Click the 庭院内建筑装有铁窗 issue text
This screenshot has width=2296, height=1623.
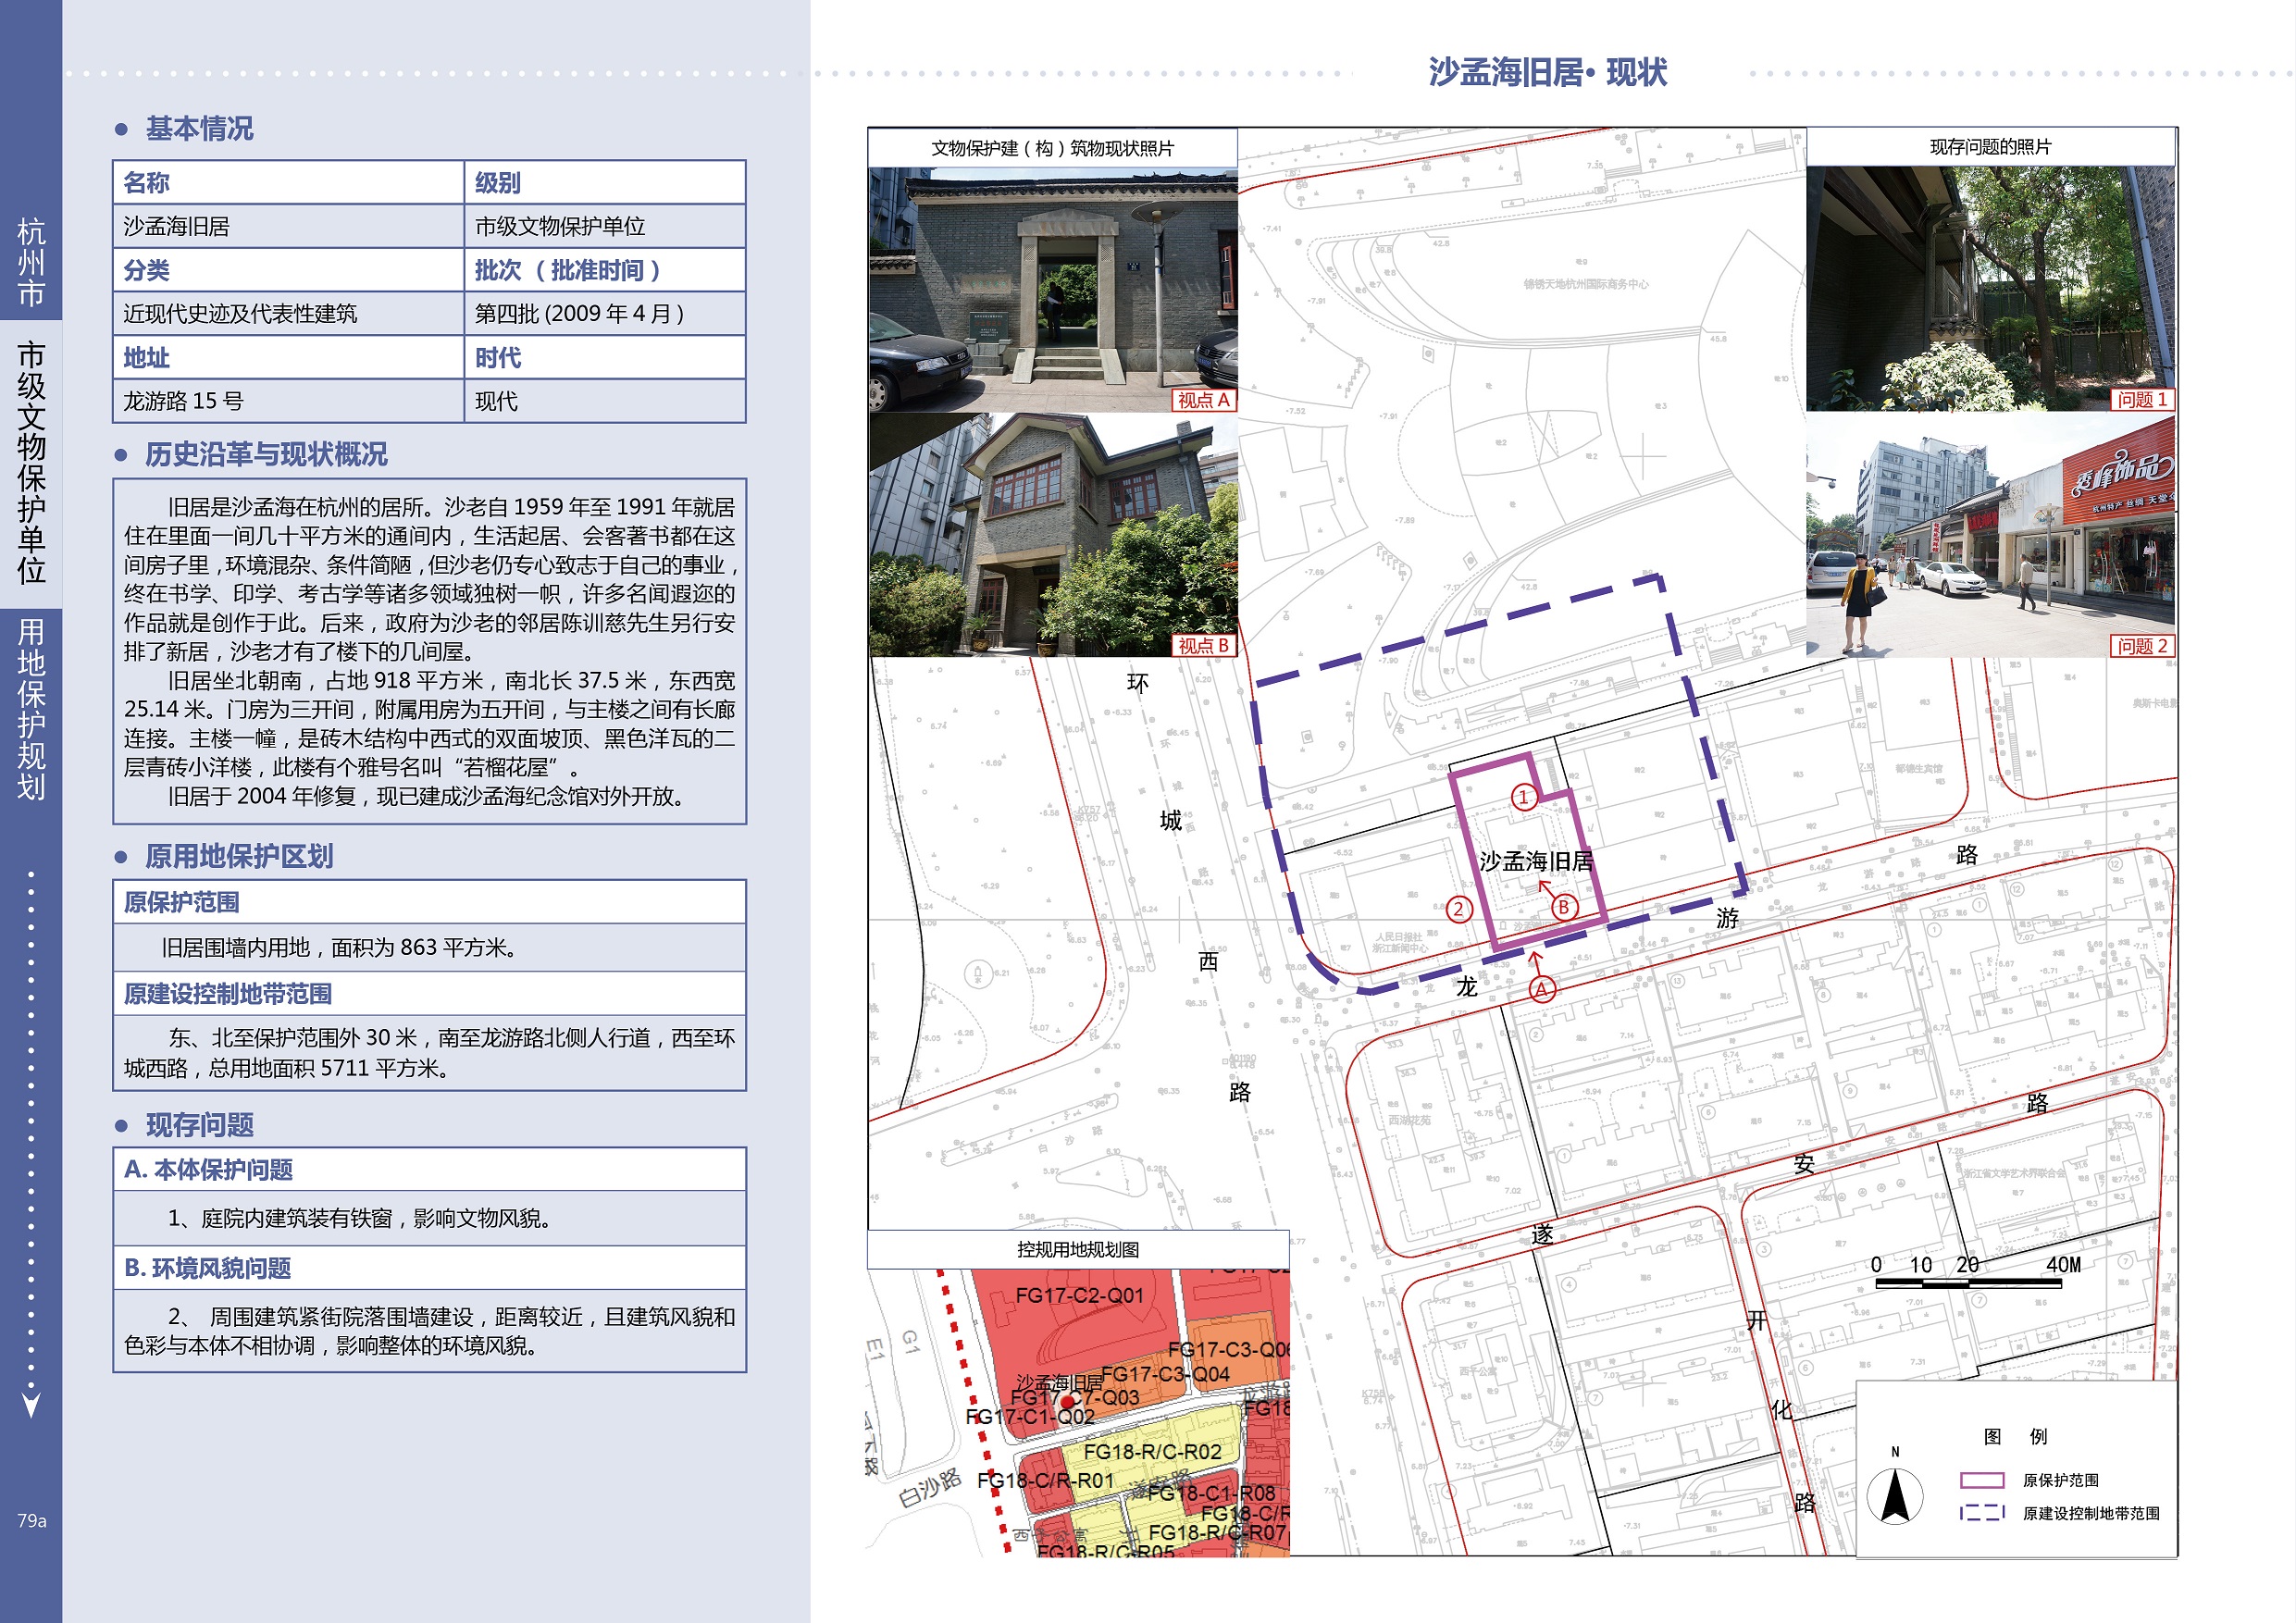click(360, 1218)
